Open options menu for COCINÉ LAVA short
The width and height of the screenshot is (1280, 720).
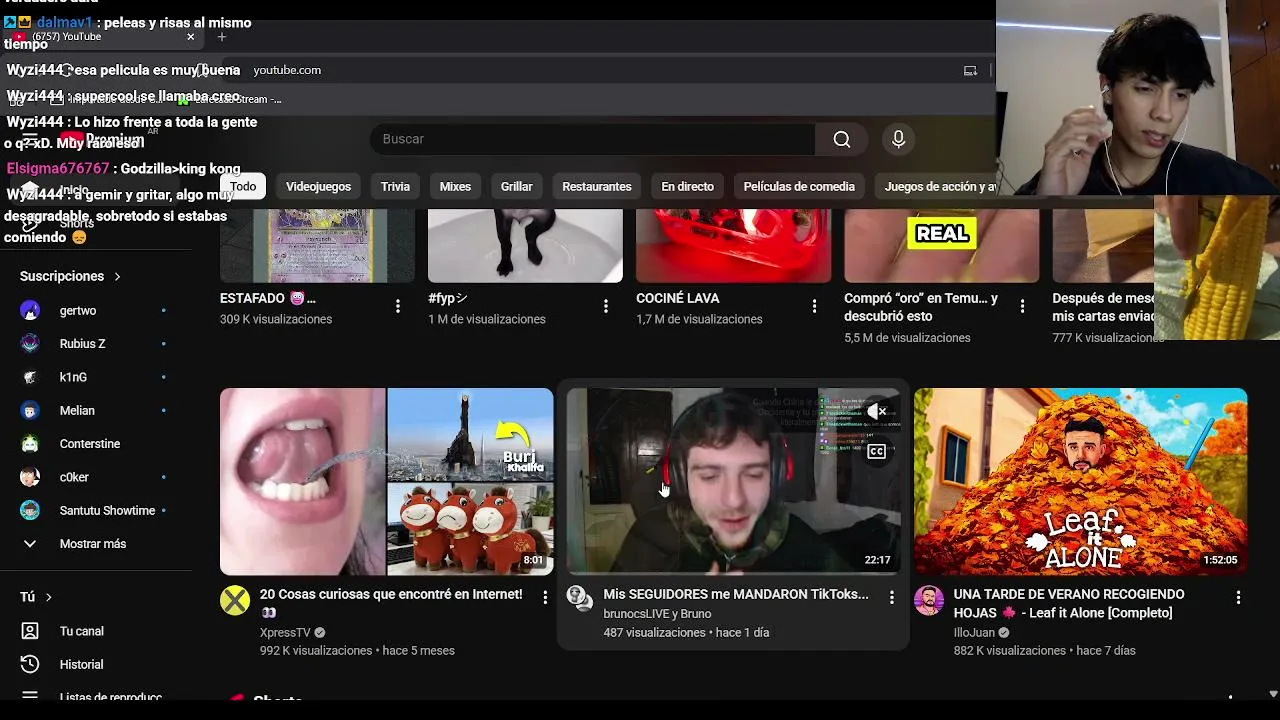click(x=814, y=306)
